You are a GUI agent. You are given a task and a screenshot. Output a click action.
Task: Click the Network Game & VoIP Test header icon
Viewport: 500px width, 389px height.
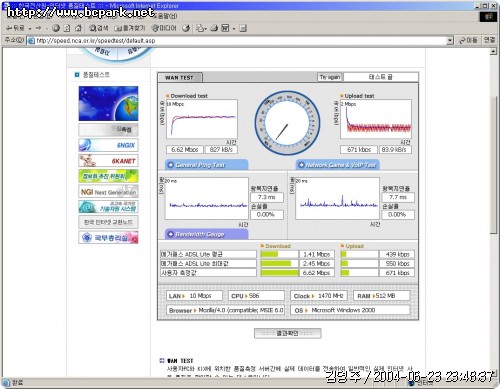[x=301, y=165]
